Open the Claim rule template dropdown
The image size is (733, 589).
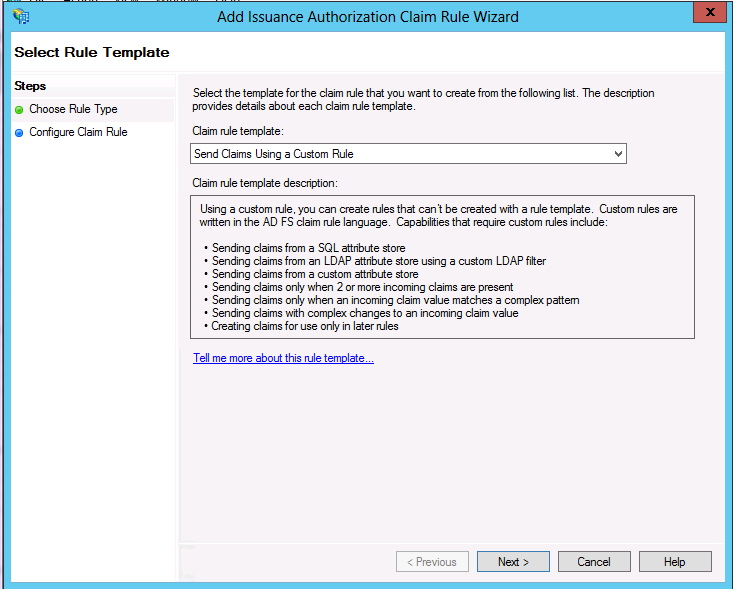click(x=408, y=154)
